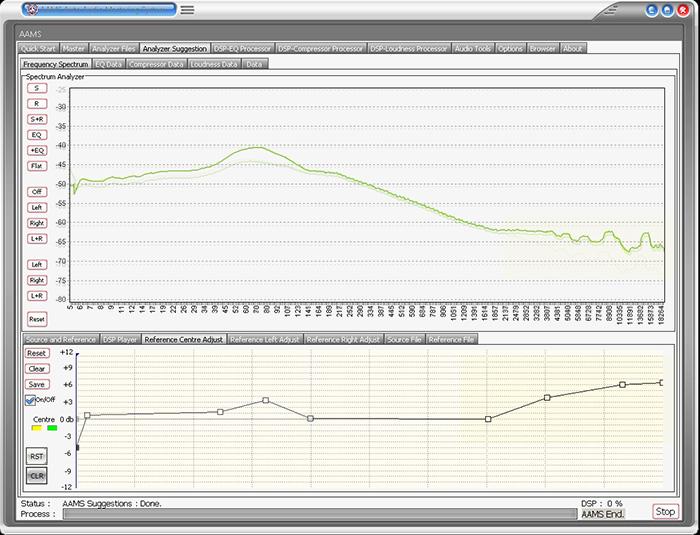Reset the Reference Centre Adjust curve

pos(37,353)
